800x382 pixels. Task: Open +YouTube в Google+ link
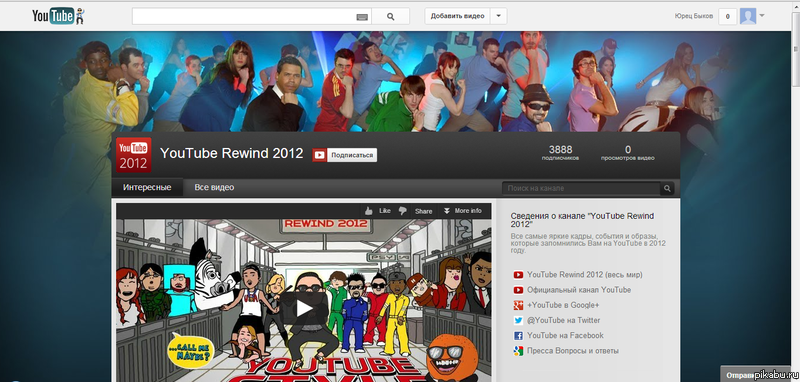coord(563,305)
